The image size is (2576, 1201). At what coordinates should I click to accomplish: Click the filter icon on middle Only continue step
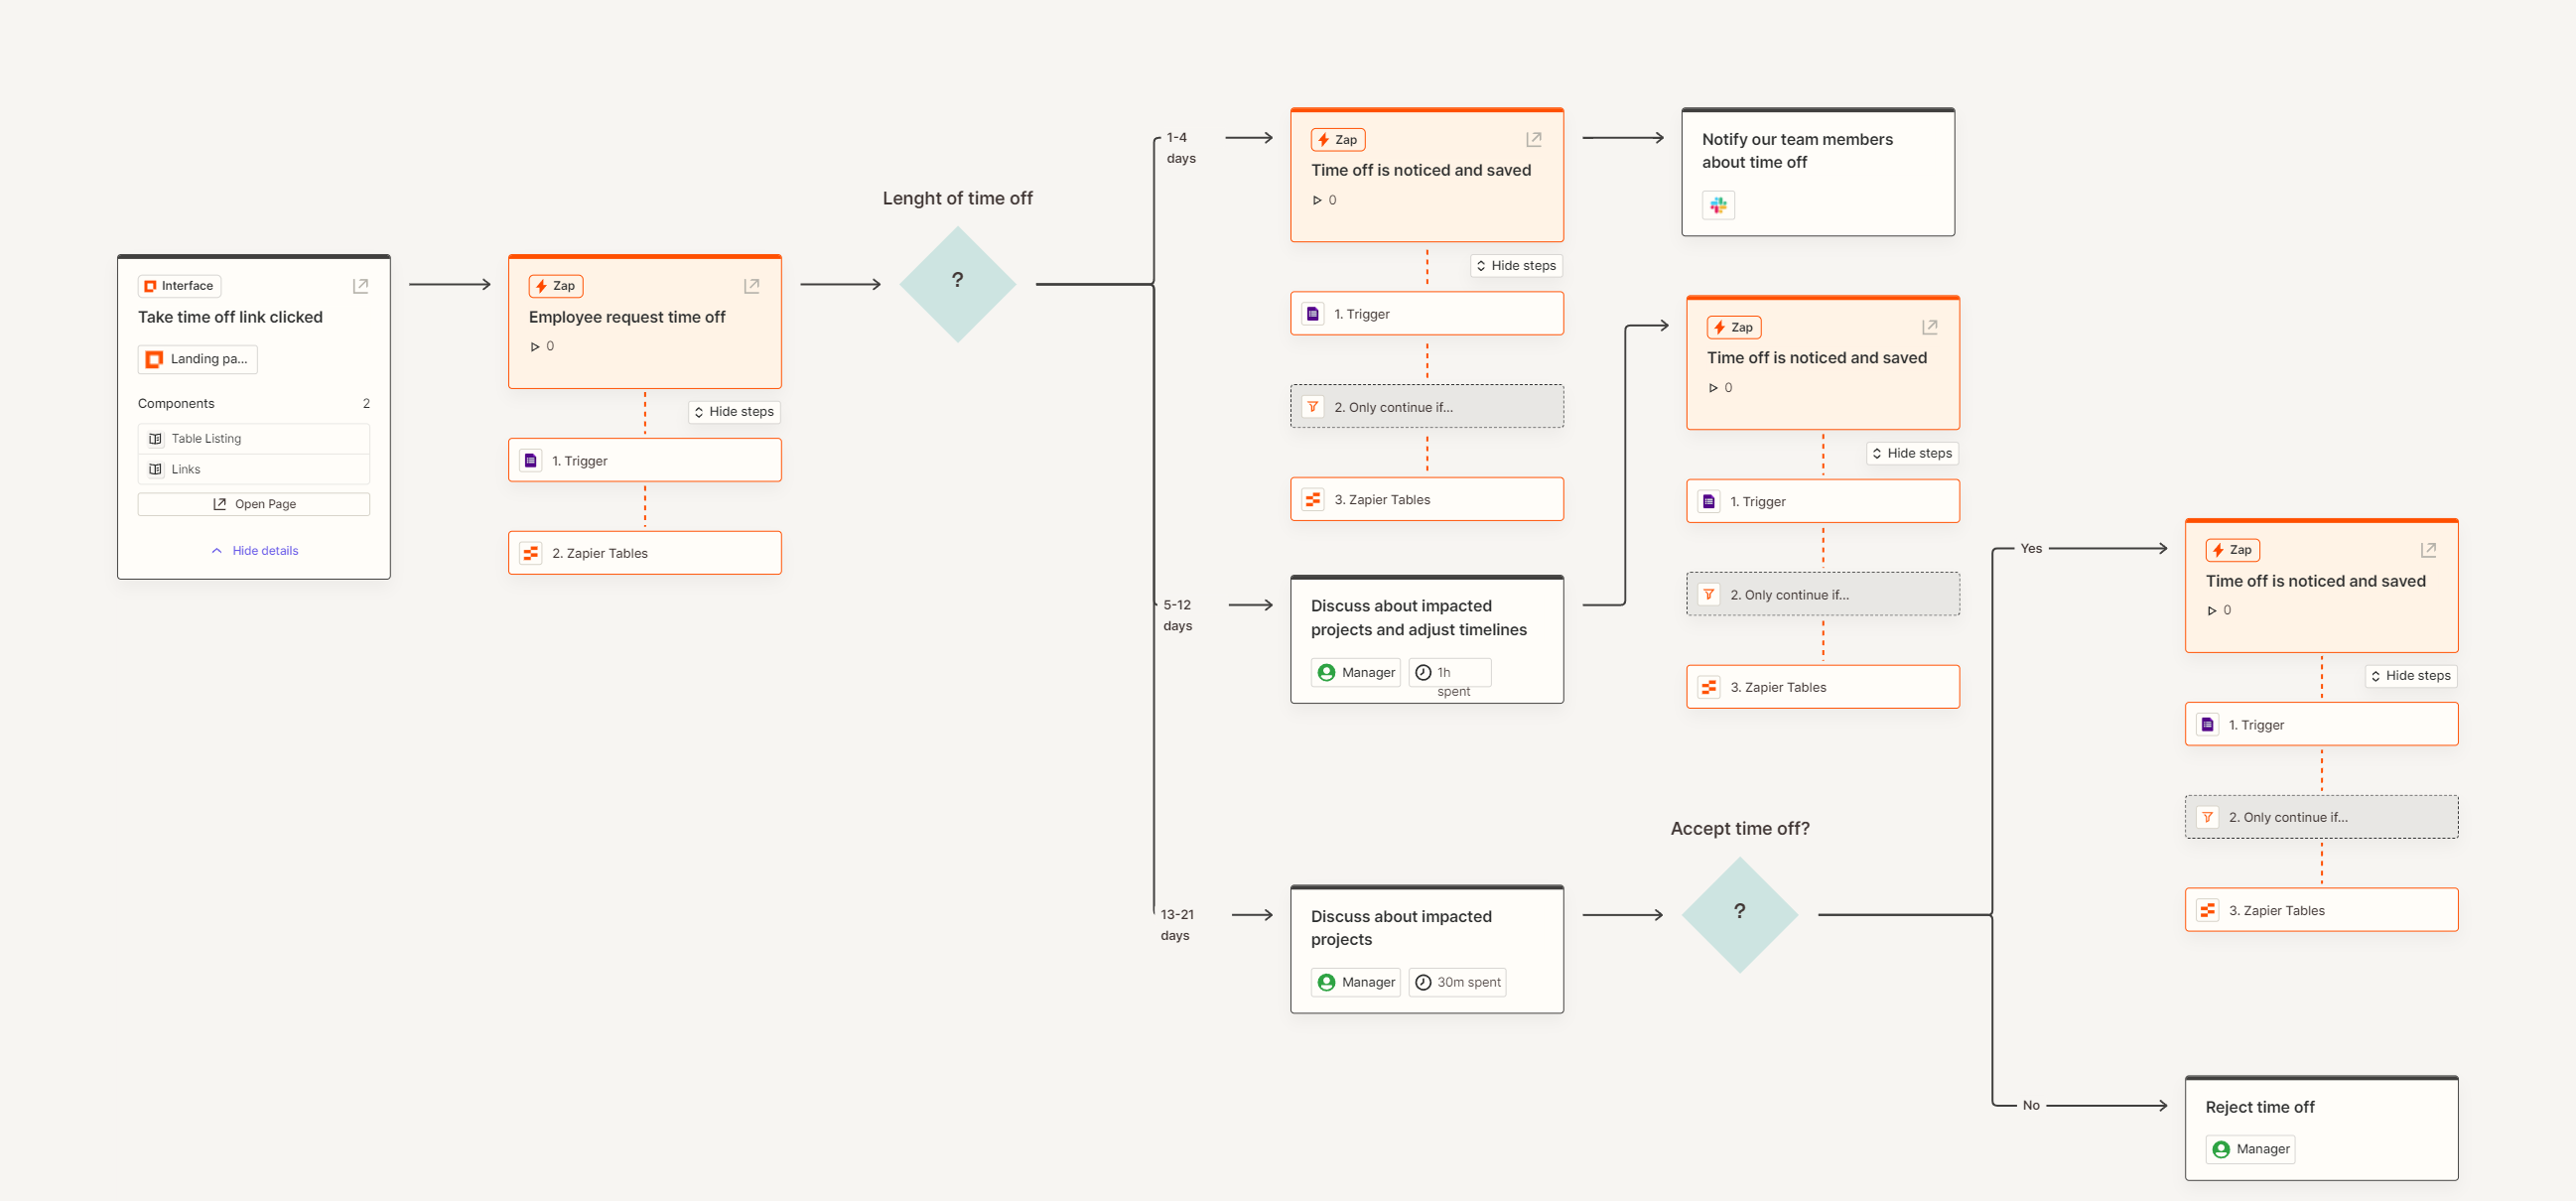click(x=1709, y=594)
